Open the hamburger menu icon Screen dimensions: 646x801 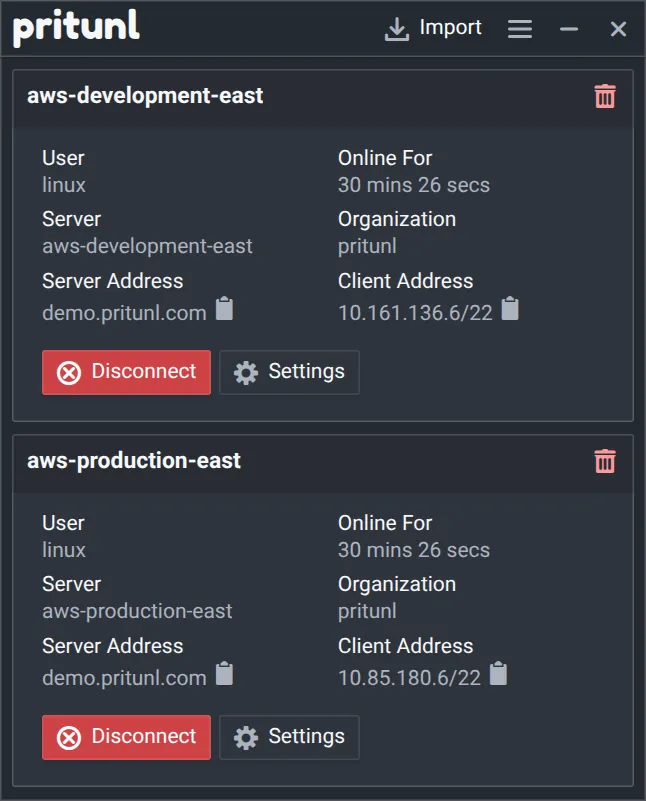(x=519, y=28)
